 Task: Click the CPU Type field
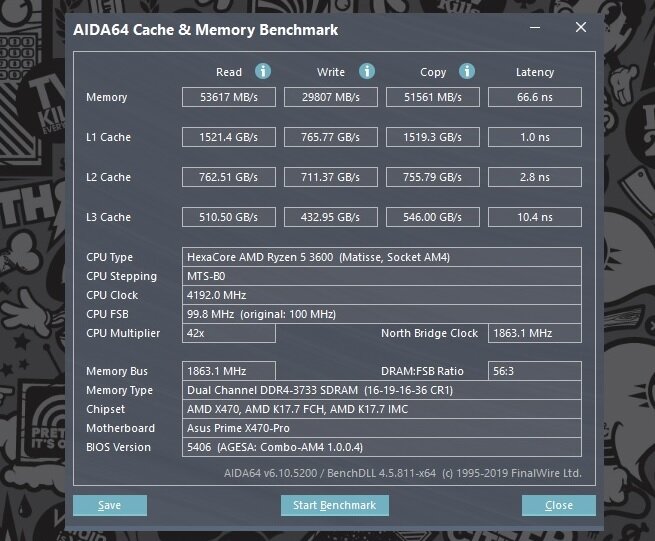click(x=382, y=257)
